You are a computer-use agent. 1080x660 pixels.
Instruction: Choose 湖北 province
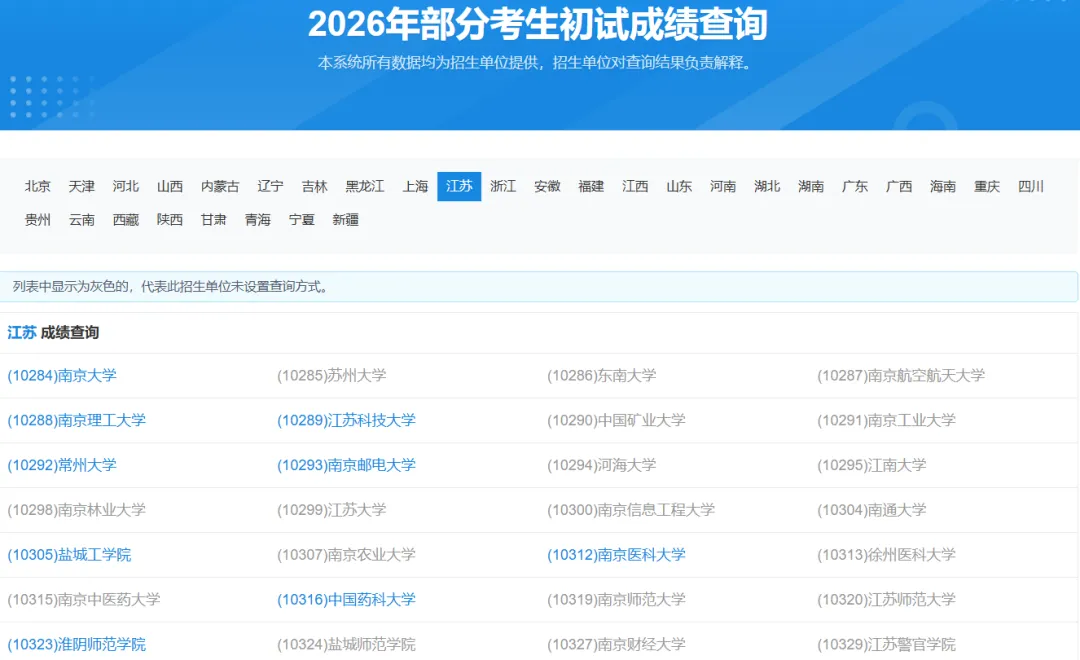coord(767,187)
